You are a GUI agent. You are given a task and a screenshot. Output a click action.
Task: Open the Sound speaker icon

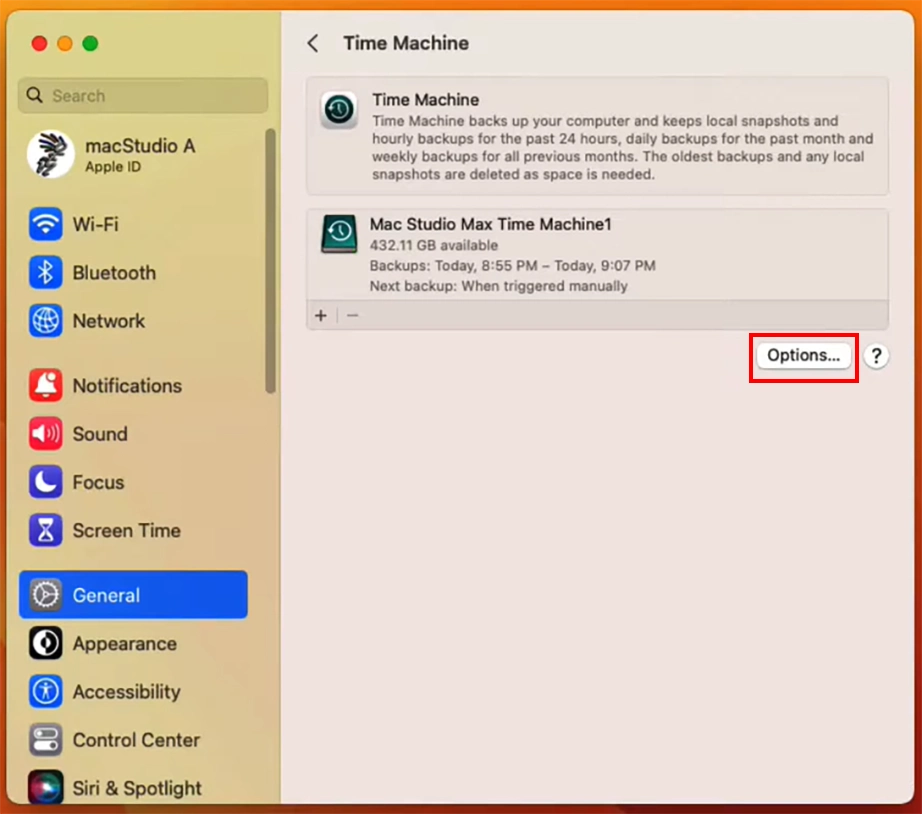click(45, 433)
